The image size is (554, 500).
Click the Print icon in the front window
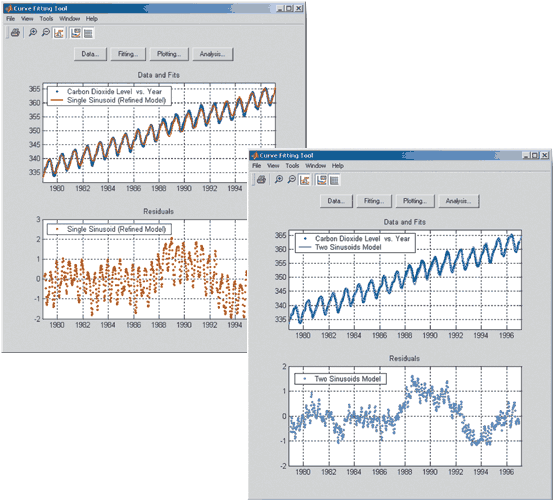tap(261, 180)
